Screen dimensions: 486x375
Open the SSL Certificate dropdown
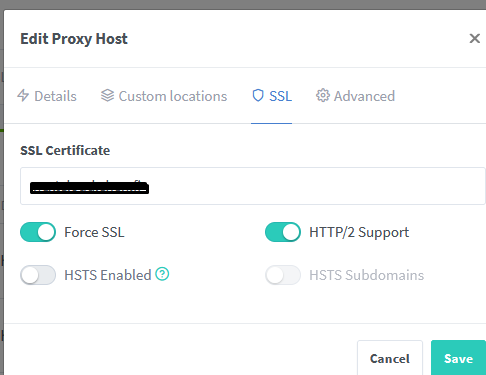point(253,186)
